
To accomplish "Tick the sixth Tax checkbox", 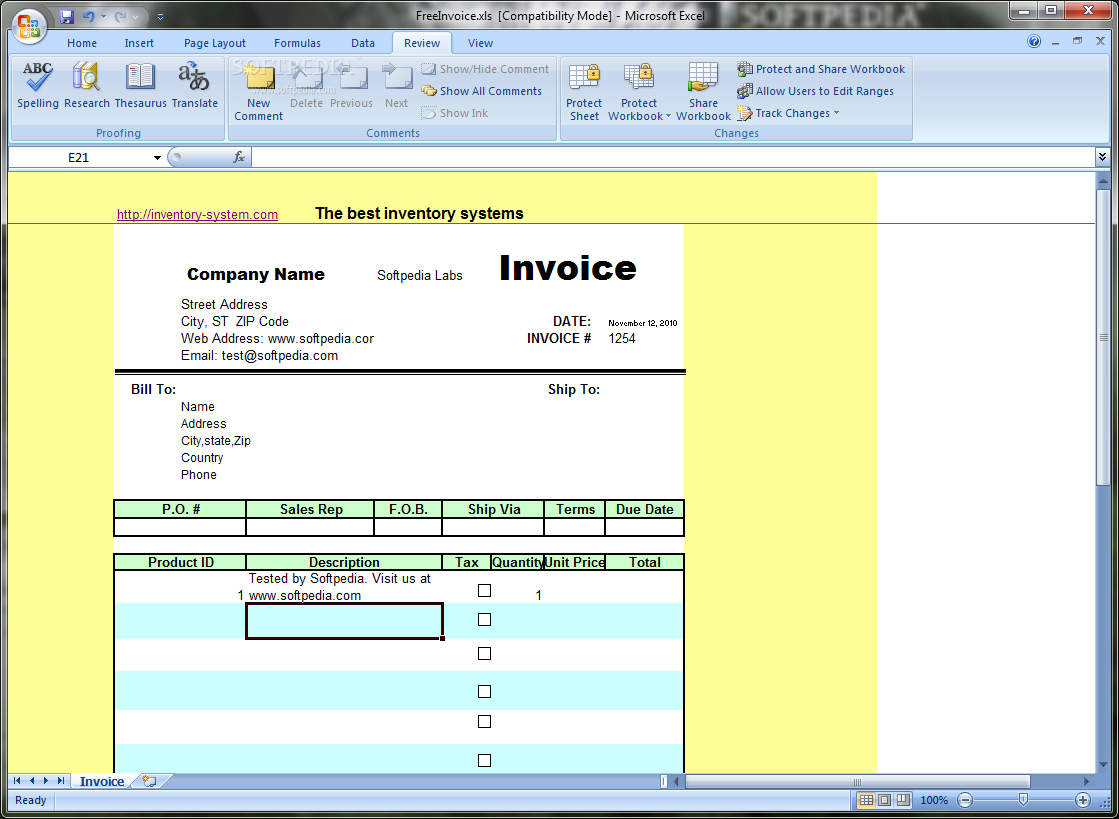I will pos(485,760).
